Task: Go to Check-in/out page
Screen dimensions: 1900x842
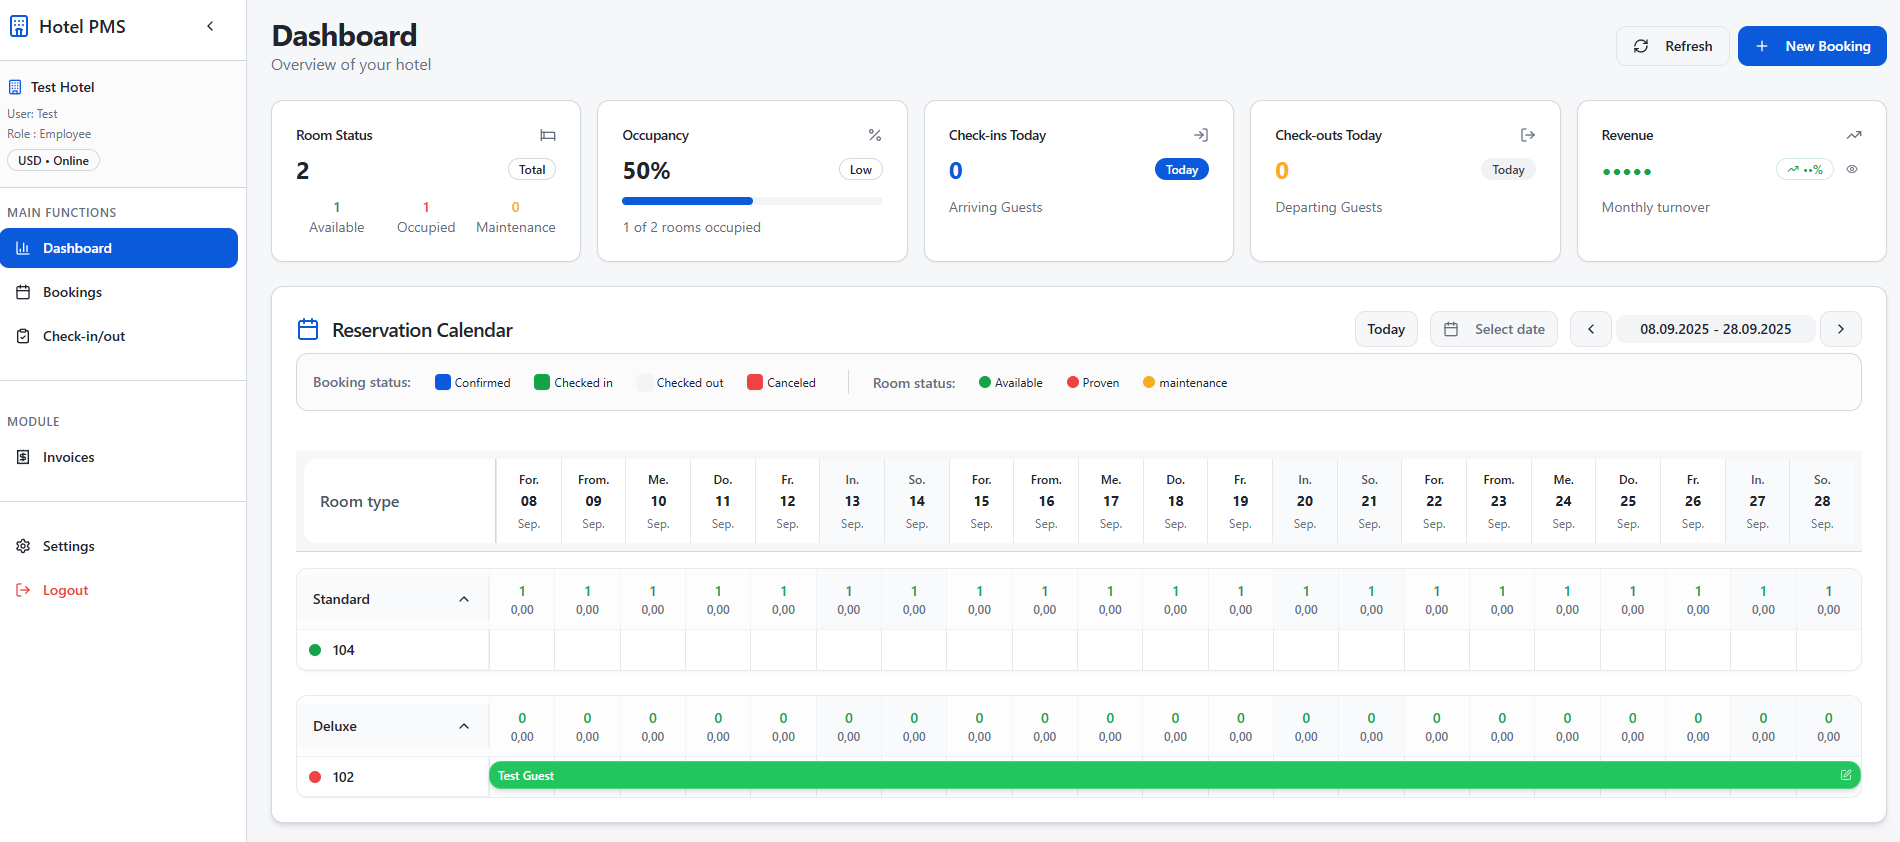Action: click(x=84, y=336)
